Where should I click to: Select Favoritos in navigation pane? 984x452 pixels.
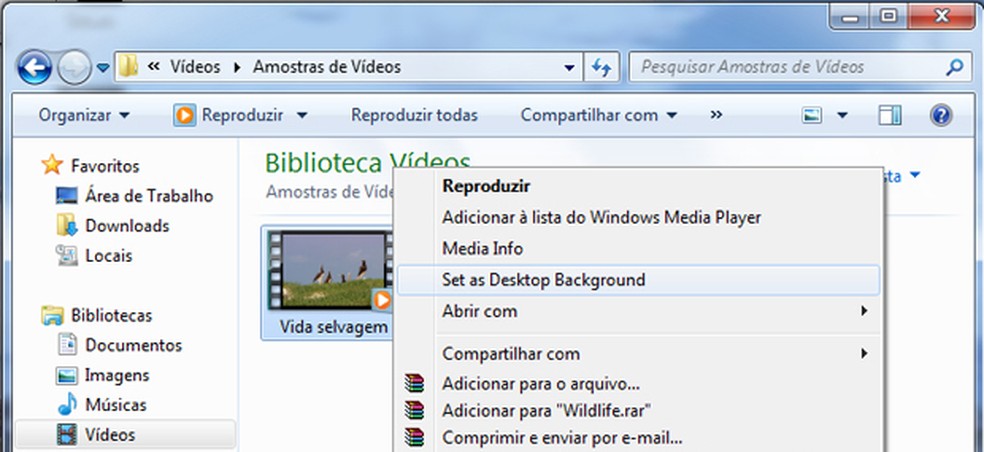(105, 166)
